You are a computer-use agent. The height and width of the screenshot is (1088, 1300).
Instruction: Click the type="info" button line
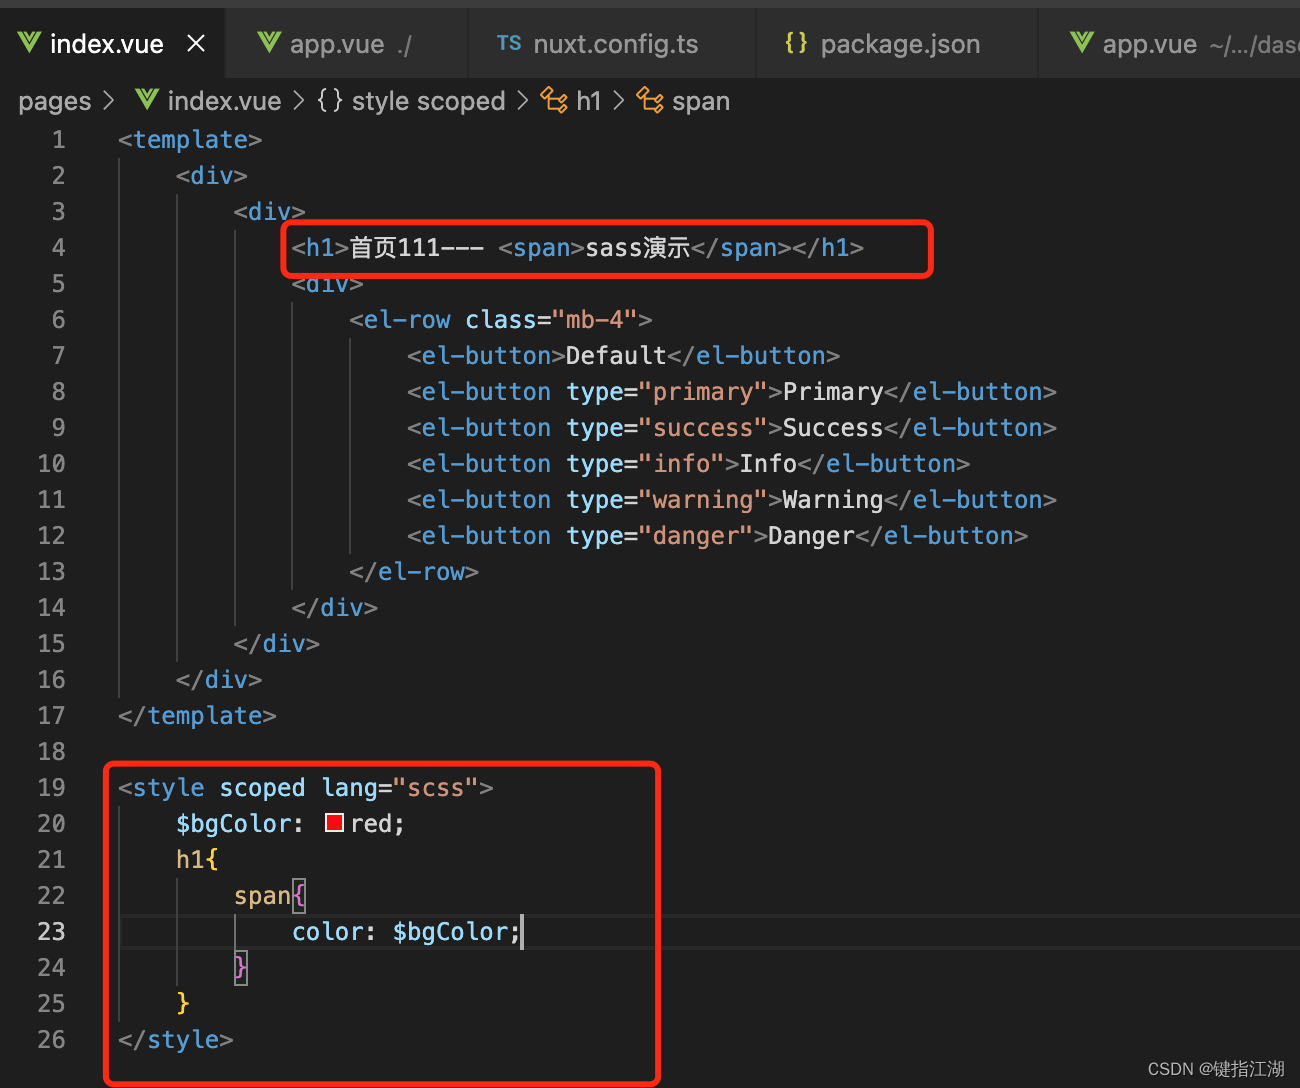click(x=688, y=464)
